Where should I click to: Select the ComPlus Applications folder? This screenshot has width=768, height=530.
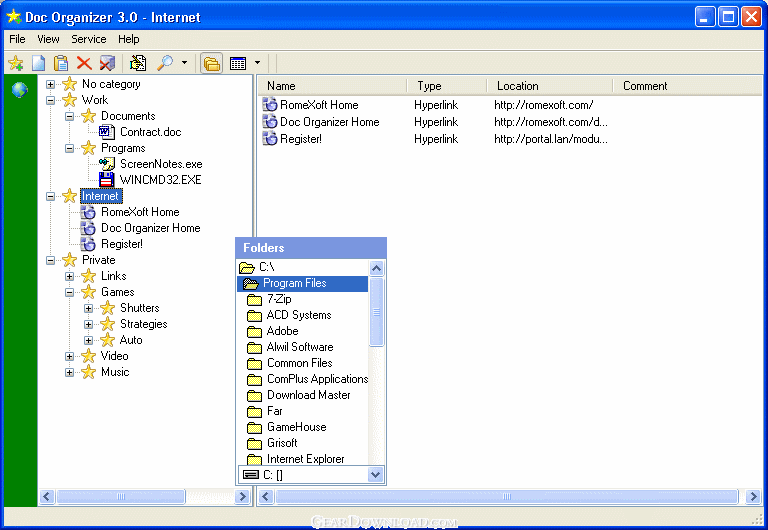click(x=317, y=379)
